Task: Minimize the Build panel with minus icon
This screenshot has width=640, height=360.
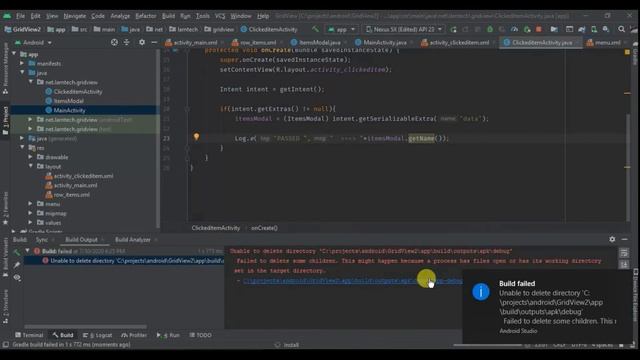Action: [x=624, y=240]
